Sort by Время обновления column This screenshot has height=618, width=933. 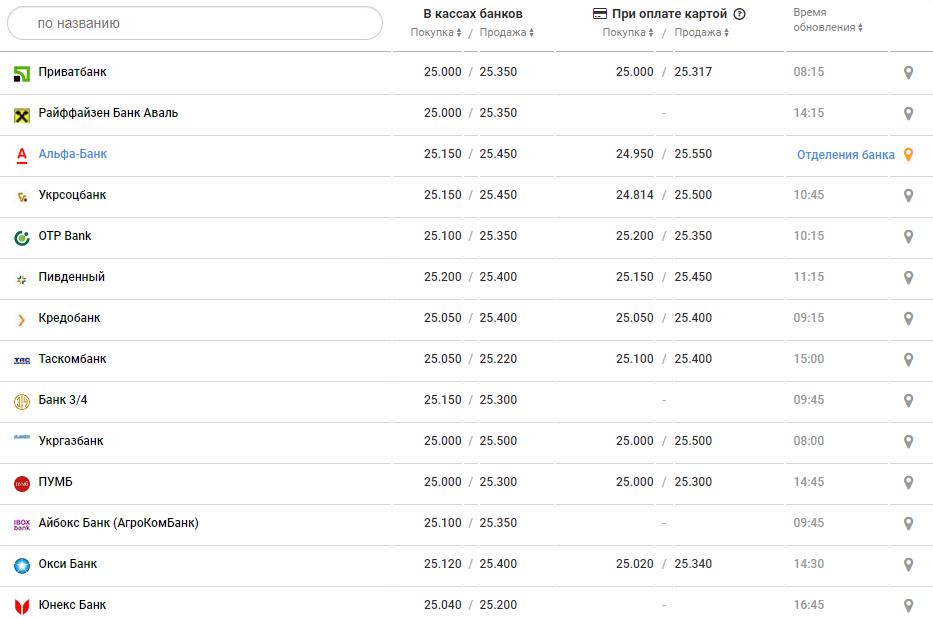(828, 27)
